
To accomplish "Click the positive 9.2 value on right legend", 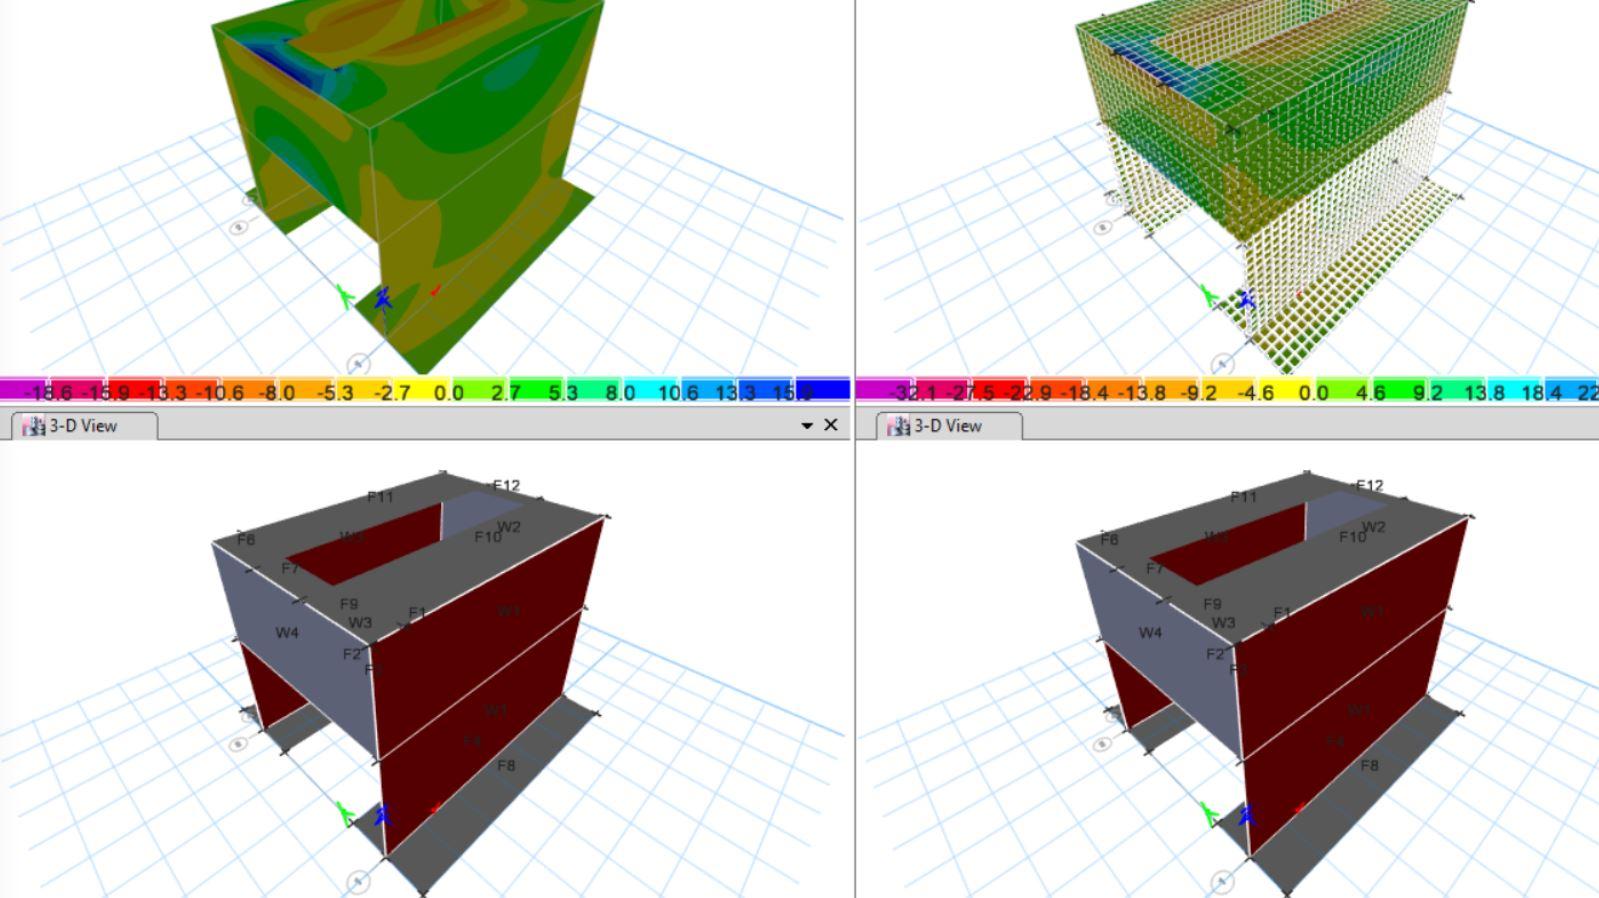I will pos(1427,392).
